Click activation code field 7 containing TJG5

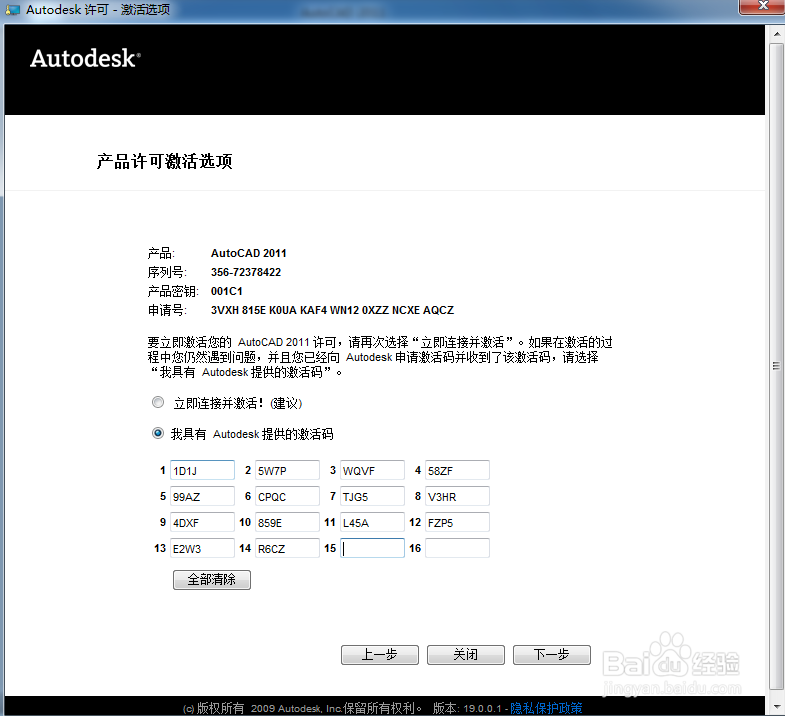point(372,496)
